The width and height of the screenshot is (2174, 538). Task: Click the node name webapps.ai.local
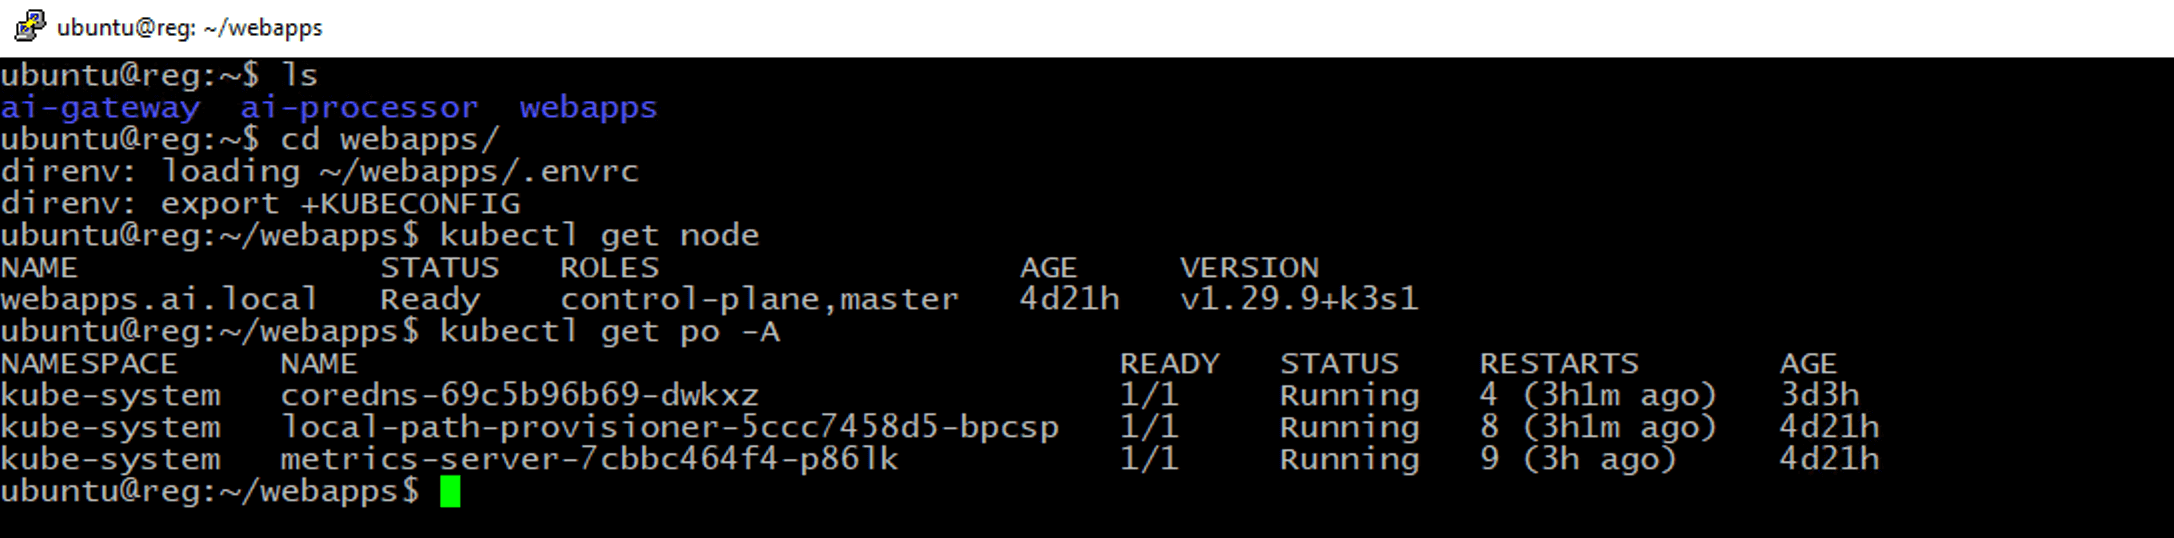click(x=159, y=299)
